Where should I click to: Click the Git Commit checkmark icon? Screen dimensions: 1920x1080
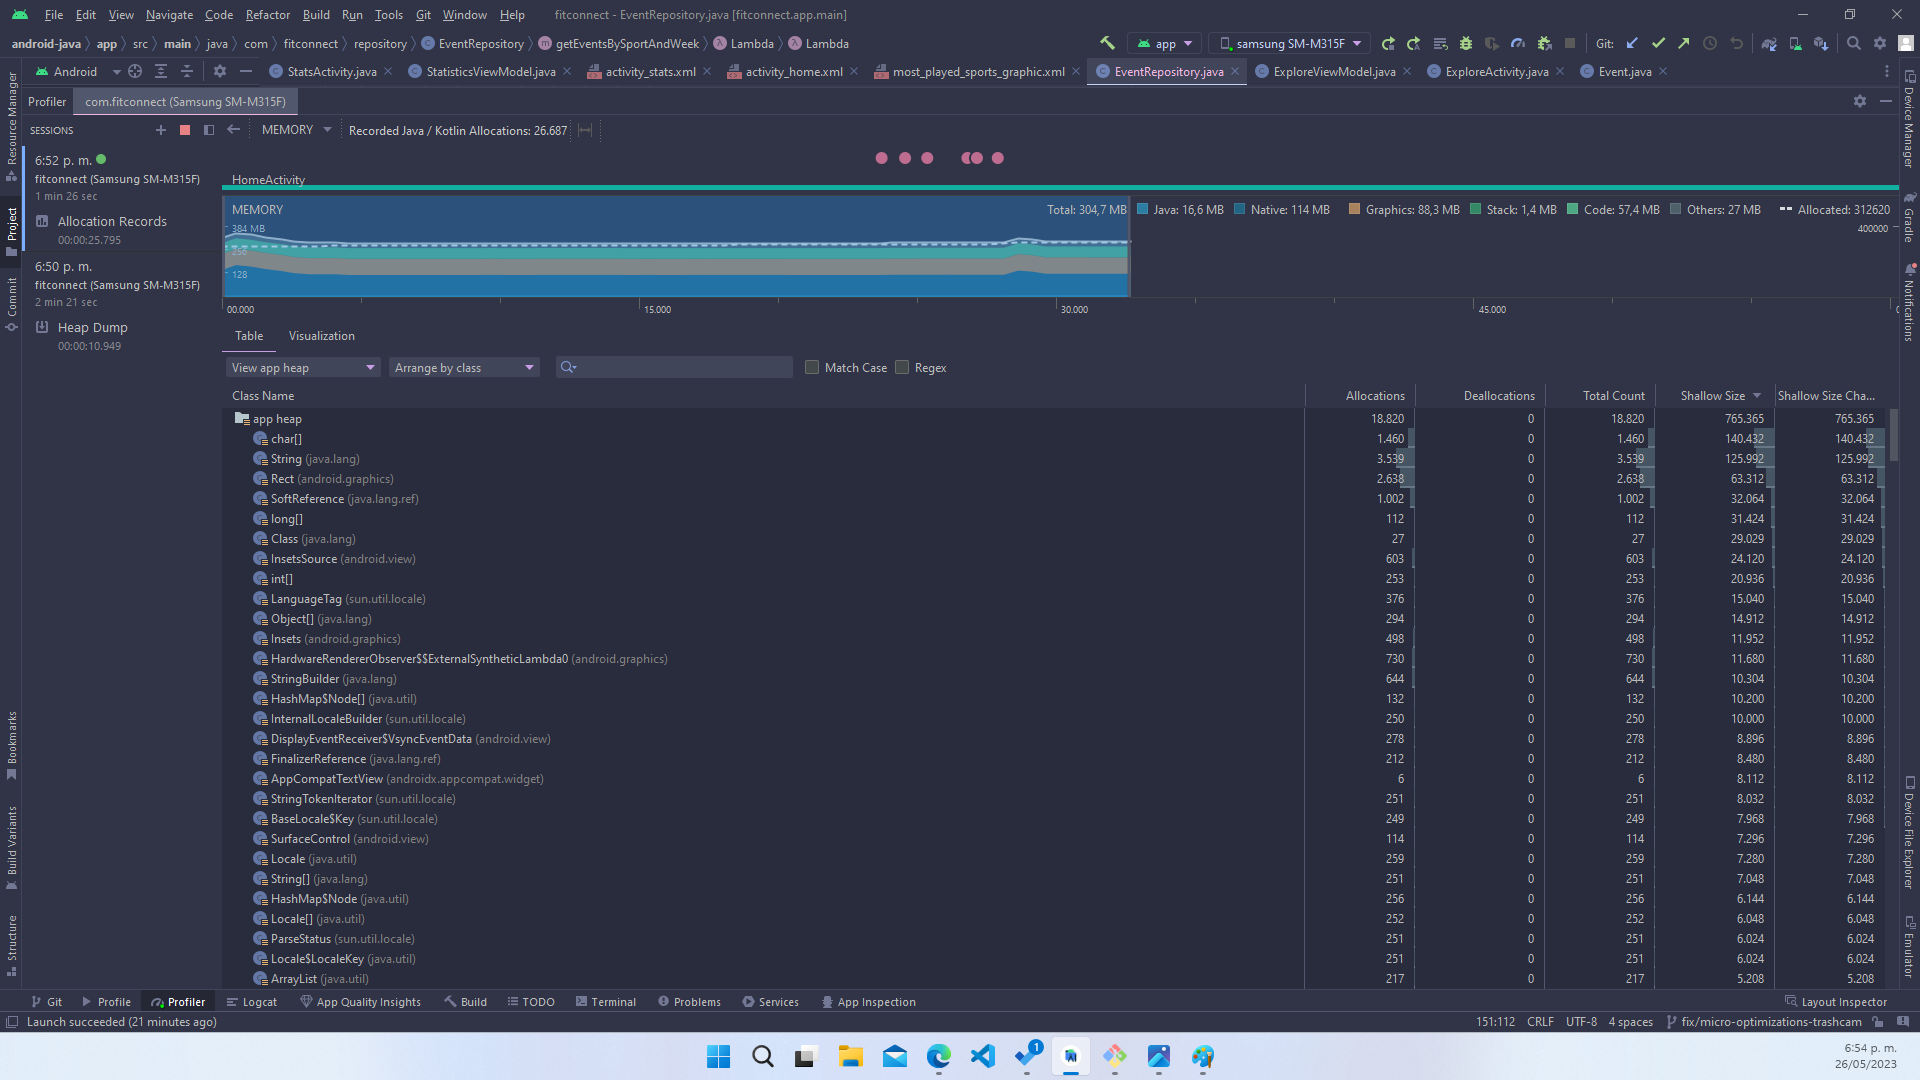point(1658,43)
